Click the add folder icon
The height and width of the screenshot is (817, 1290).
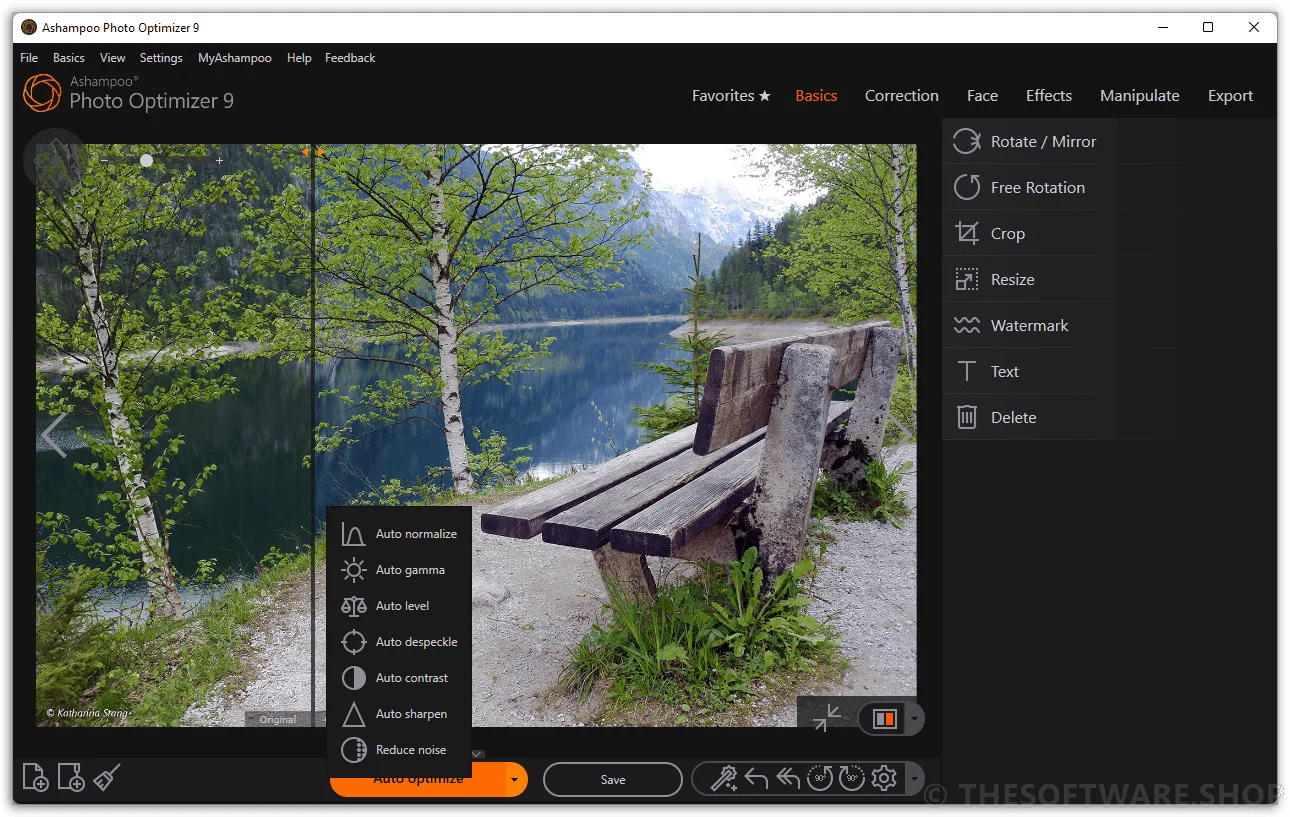(x=71, y=778)
